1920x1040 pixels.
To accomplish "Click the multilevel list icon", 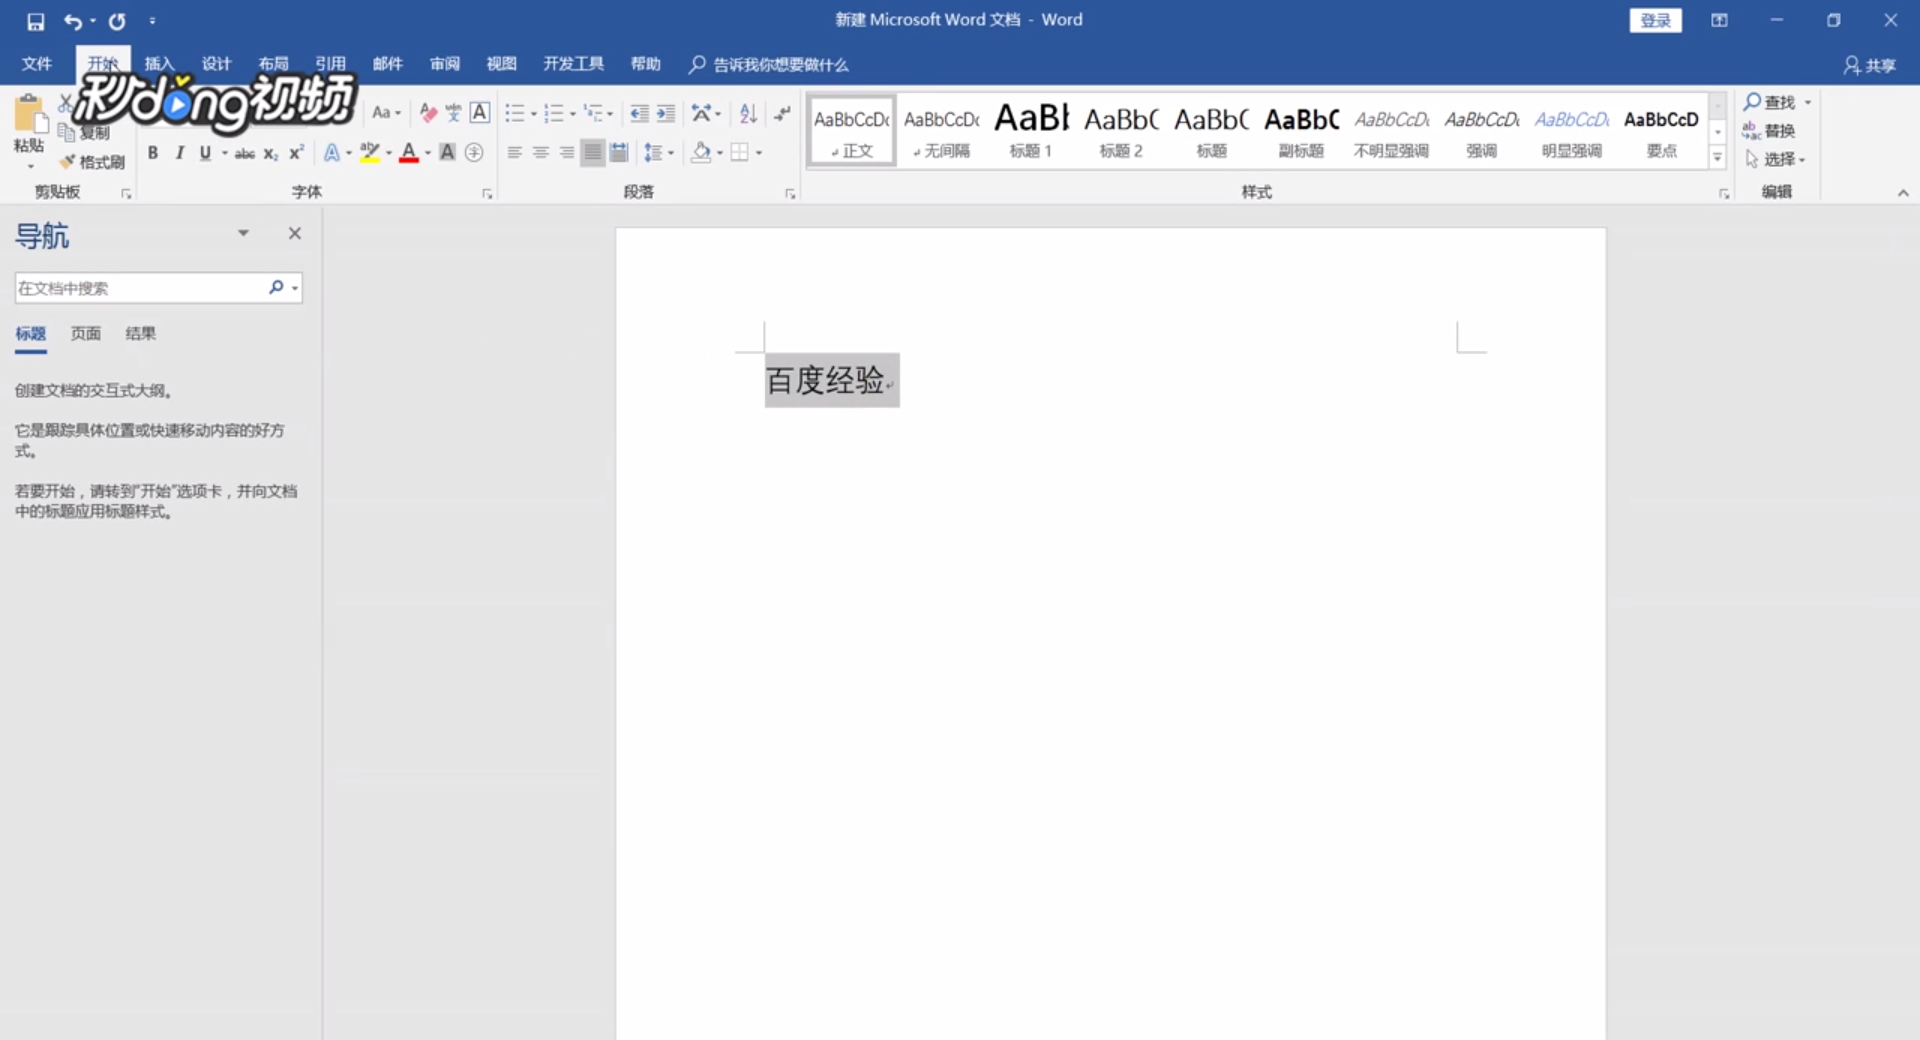I will [x=593, y=113].
